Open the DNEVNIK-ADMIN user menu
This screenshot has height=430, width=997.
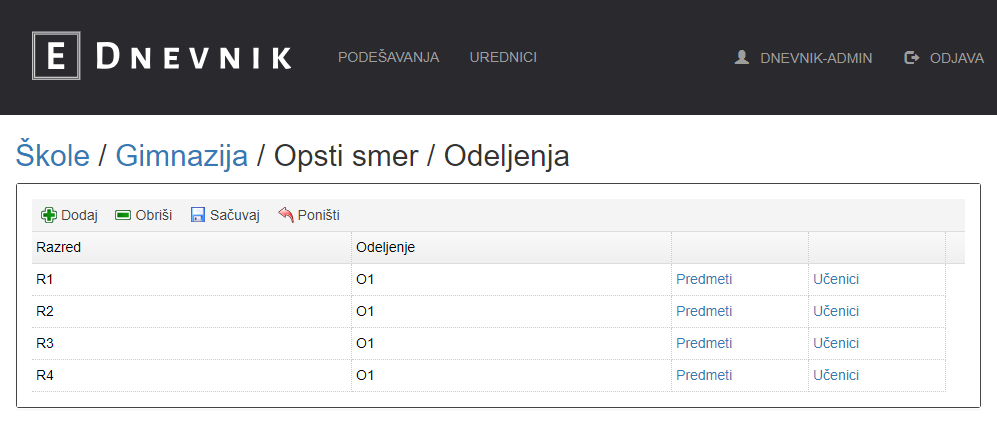point(815,58)
